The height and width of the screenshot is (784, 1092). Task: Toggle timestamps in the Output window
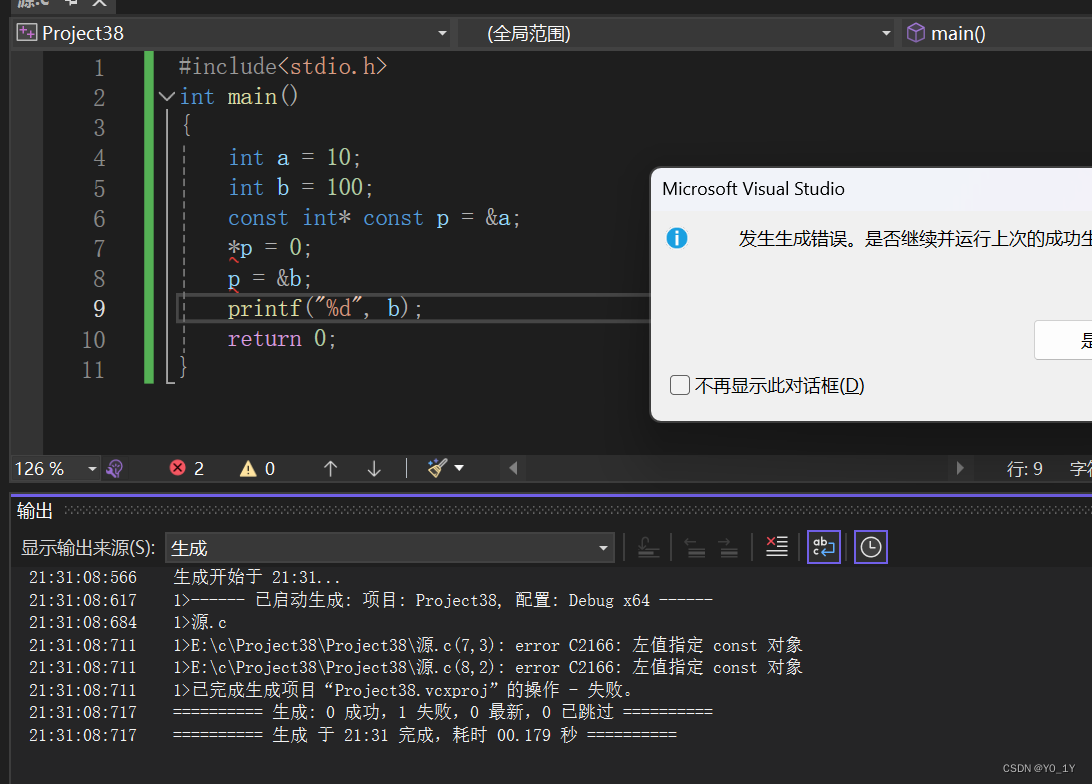pos(870,546)
